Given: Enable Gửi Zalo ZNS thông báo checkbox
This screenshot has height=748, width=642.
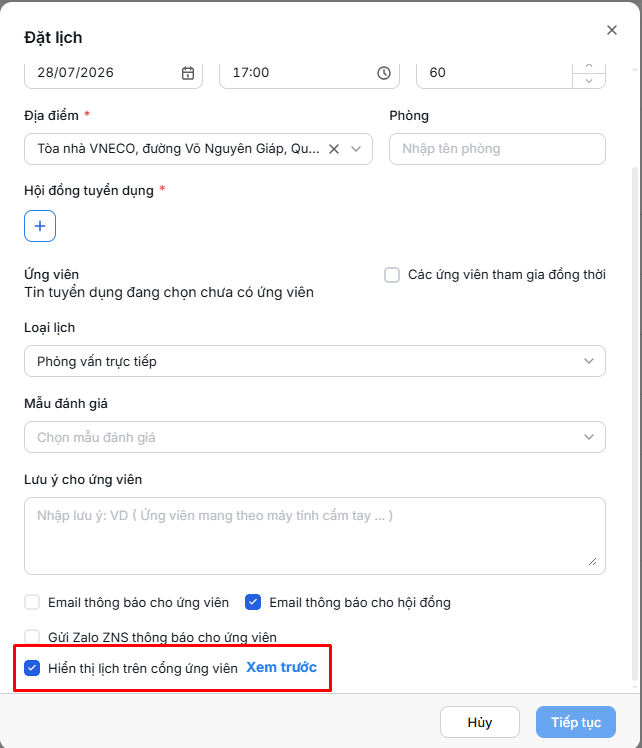Looking at the screenshot, I should pos(32,636).
